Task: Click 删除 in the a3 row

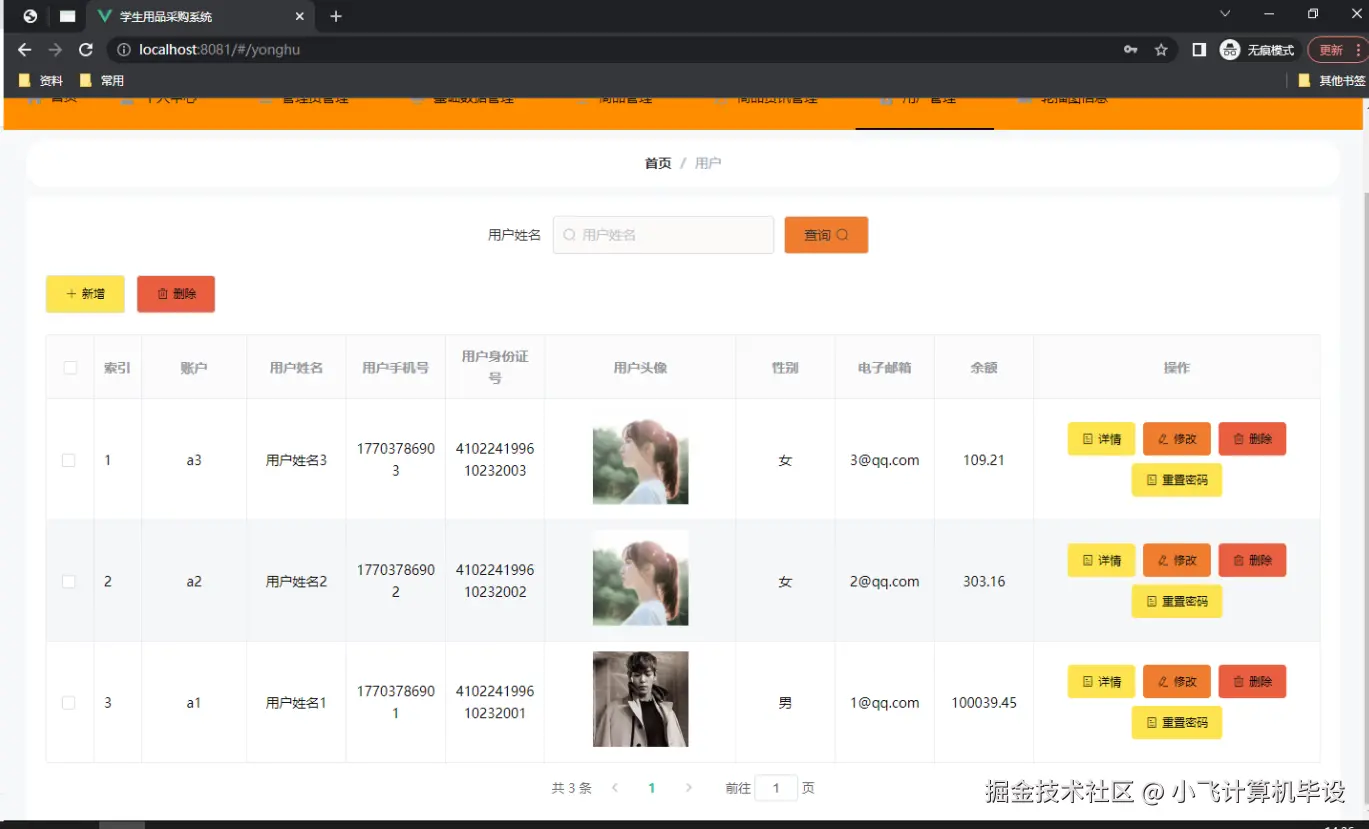Action: (x=1252, y=439)
